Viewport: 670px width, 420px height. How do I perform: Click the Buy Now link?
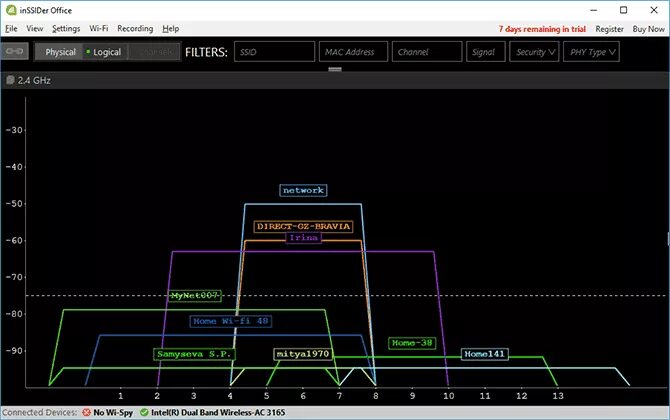pyautogui.click(x=648, y=29)
